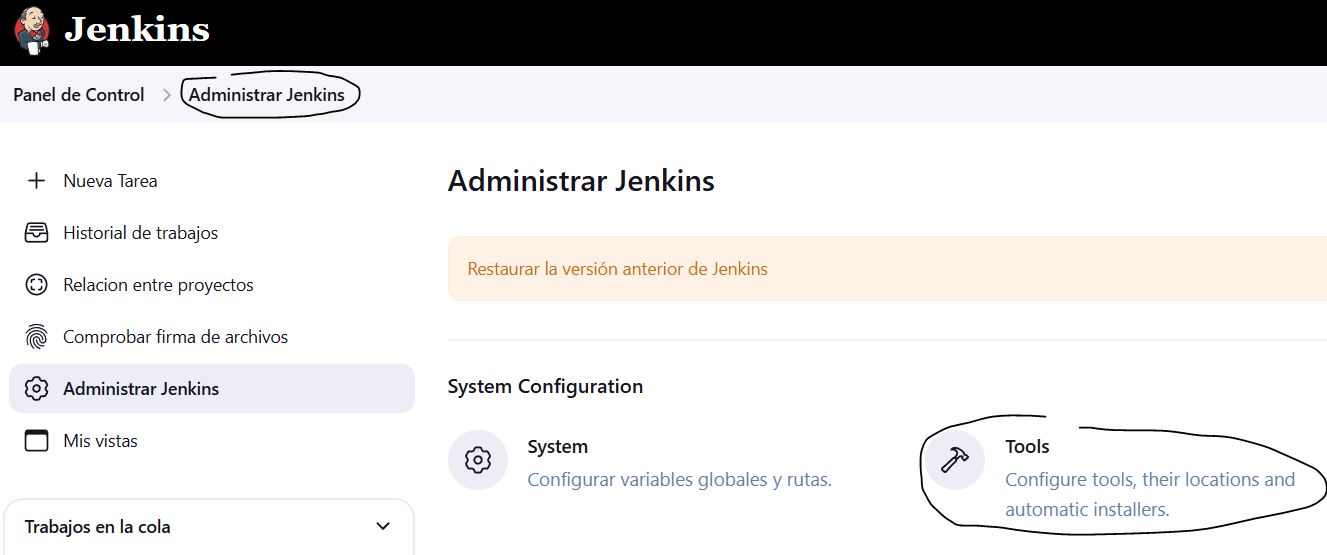Click Restaurar la versión anterior de Jenkins
The height and width of the screenshot is (555, 1327).
coord(618,269)
